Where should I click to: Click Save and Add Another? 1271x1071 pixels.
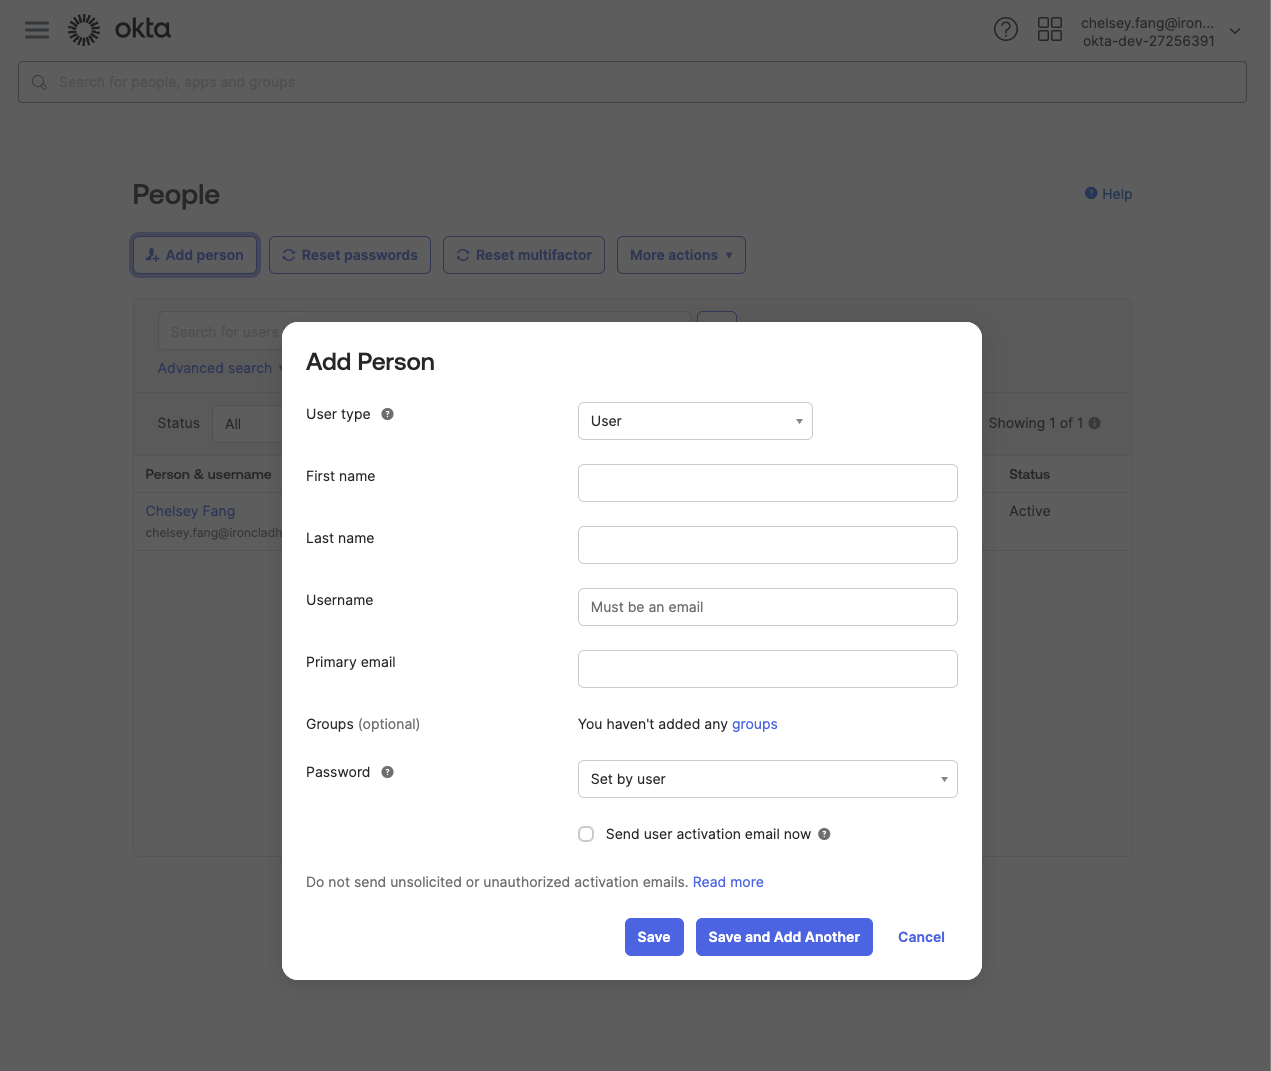(784, 937)
